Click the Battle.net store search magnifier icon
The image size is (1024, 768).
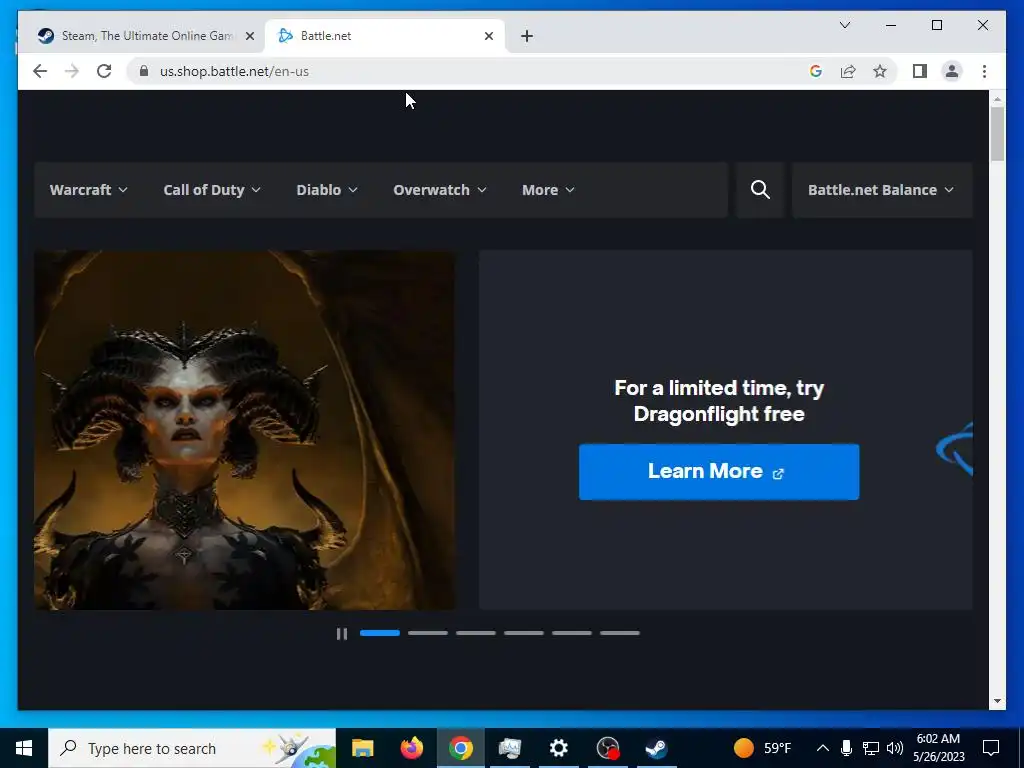point(760,190)
